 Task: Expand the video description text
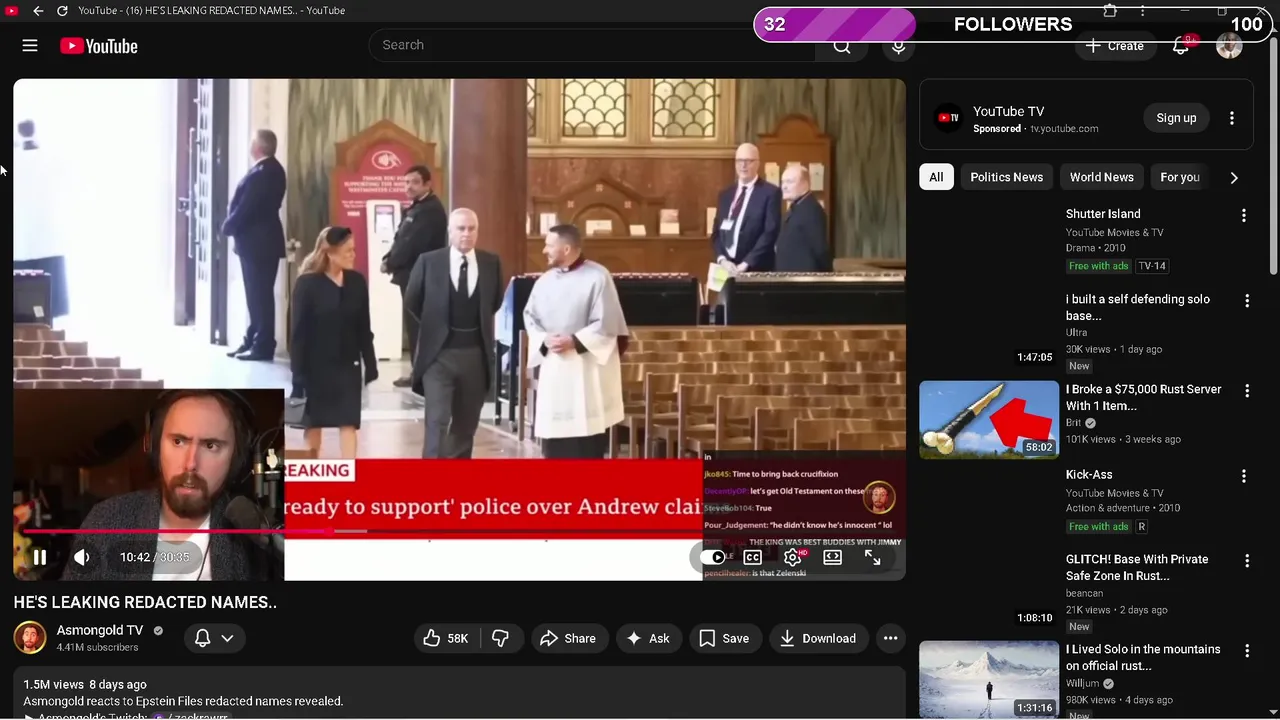[x=183, y=701]
